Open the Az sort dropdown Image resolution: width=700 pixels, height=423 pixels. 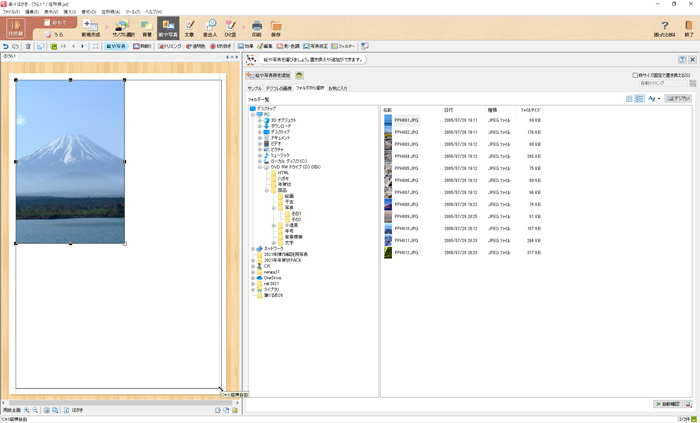(x=654, y=99)
